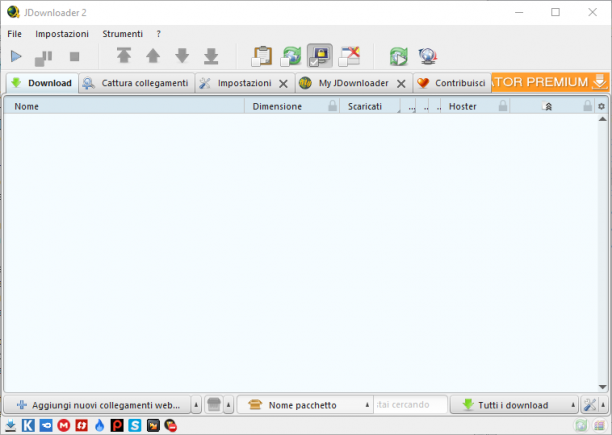This screenshot has width=612, height=435.
Task: Click the search text input field
Action: click(410, 405)
